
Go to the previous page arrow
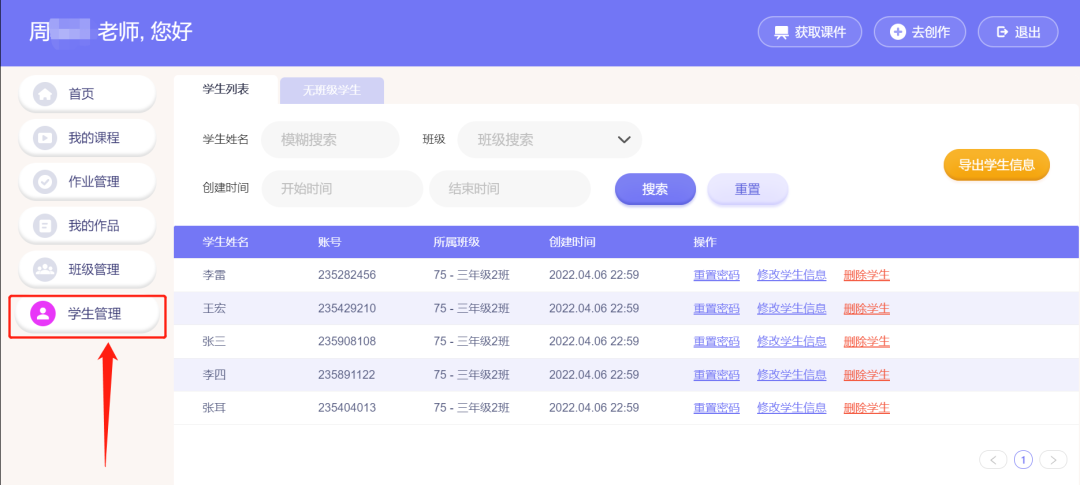(x=993, y=460)
